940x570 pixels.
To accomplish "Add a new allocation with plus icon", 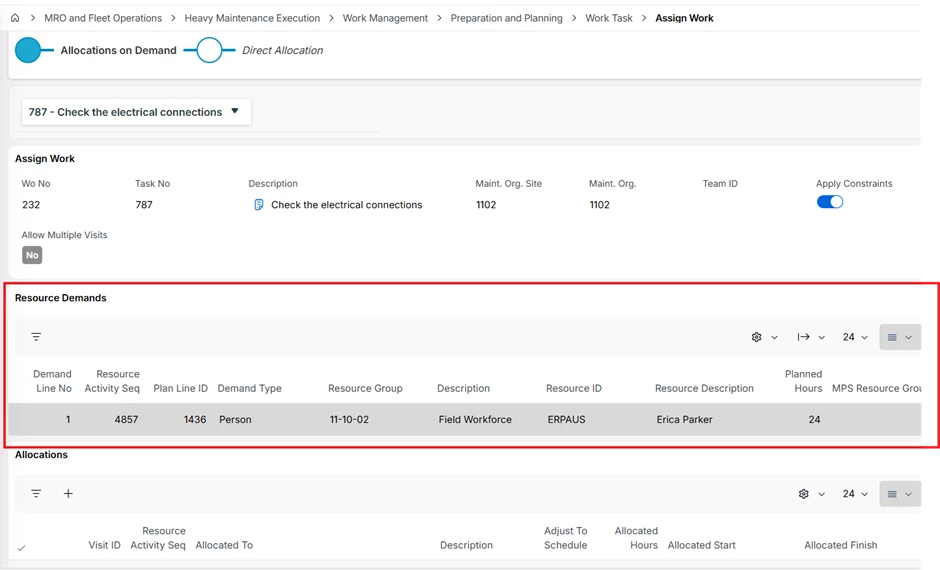I will pos(68,494).
